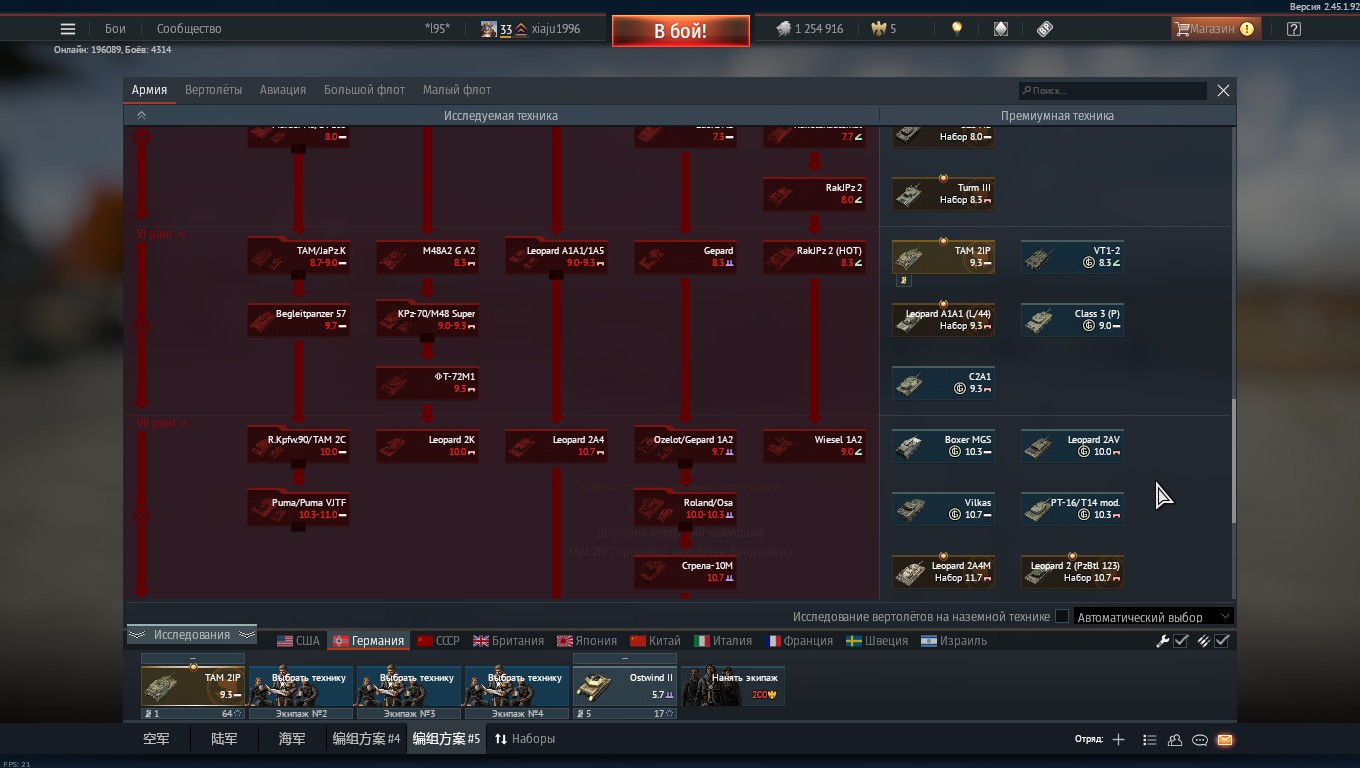
Task: Collapse the Исследования panel
Action: click(191, 635)
